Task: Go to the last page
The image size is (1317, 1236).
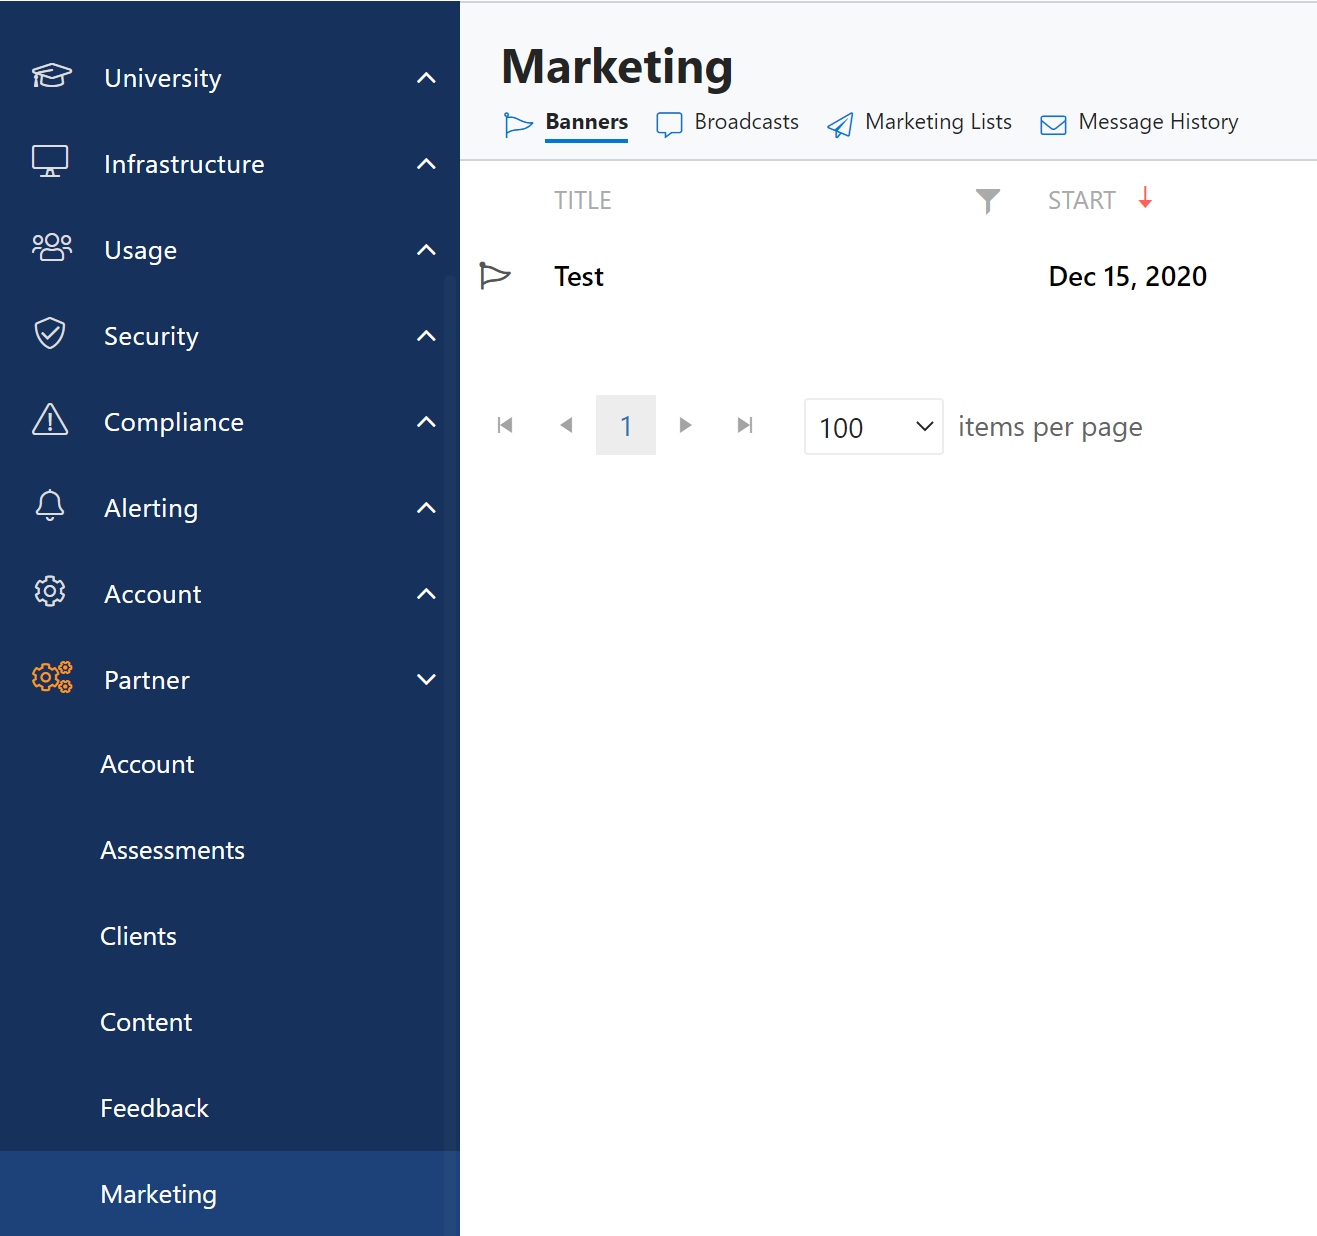Action: click(x=745, y=425)
